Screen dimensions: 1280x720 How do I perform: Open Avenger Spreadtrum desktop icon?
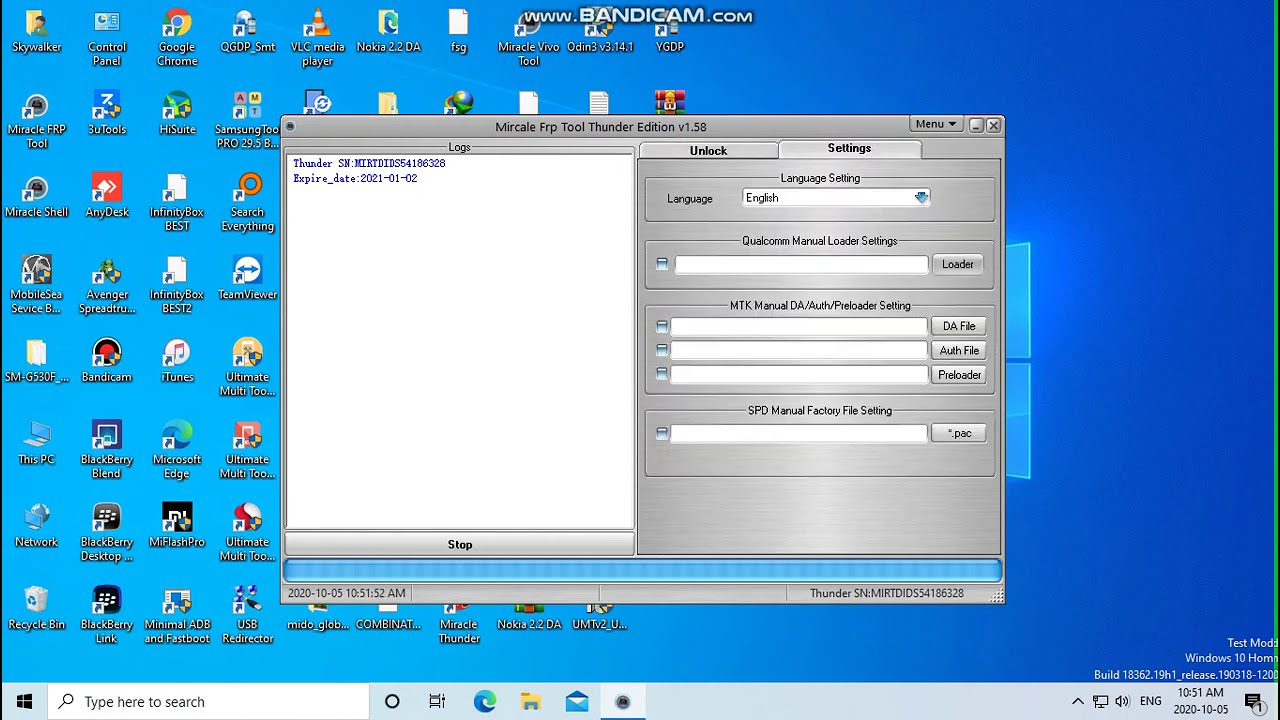tap(107, 286)
